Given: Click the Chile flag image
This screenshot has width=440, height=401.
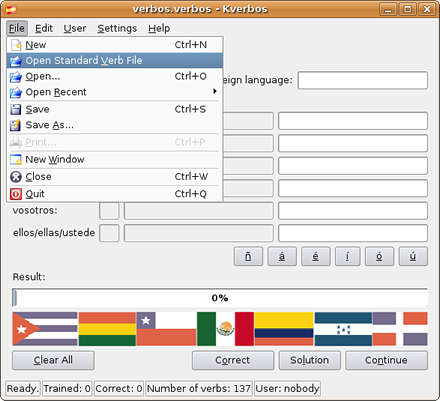Looking at the screenshot, I should coord(166,329).
